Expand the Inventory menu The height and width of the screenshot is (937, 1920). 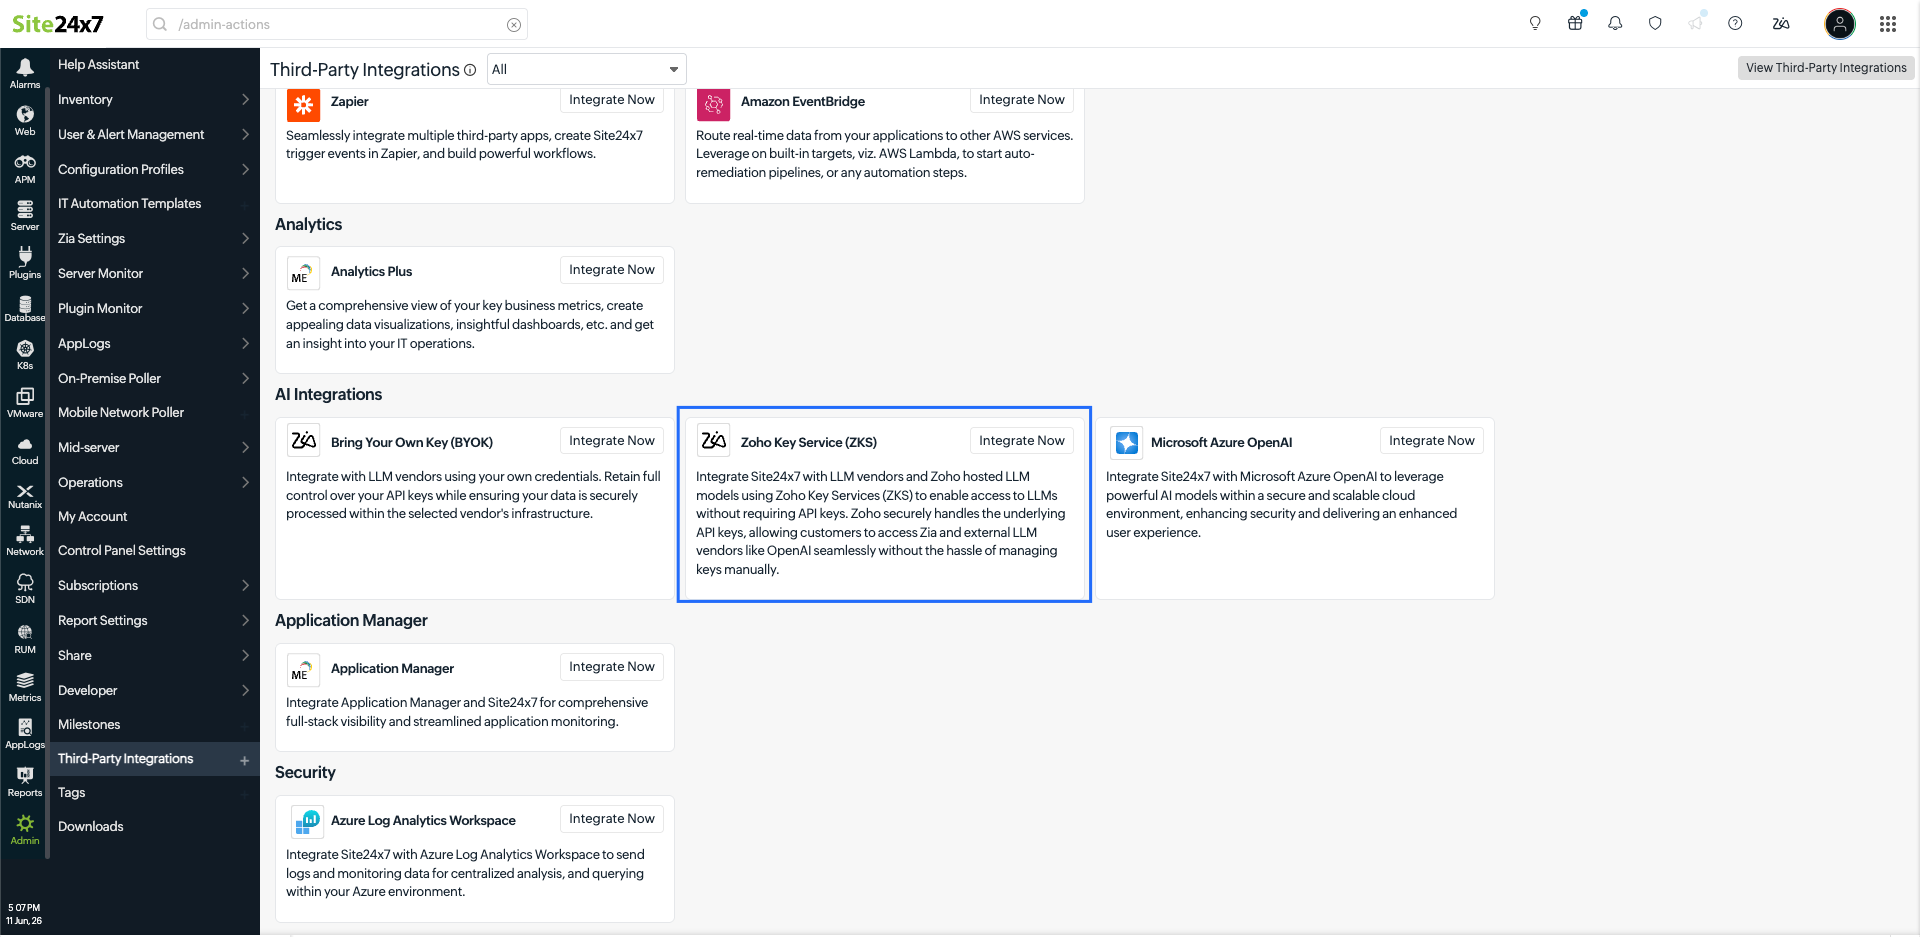[153, 99]
